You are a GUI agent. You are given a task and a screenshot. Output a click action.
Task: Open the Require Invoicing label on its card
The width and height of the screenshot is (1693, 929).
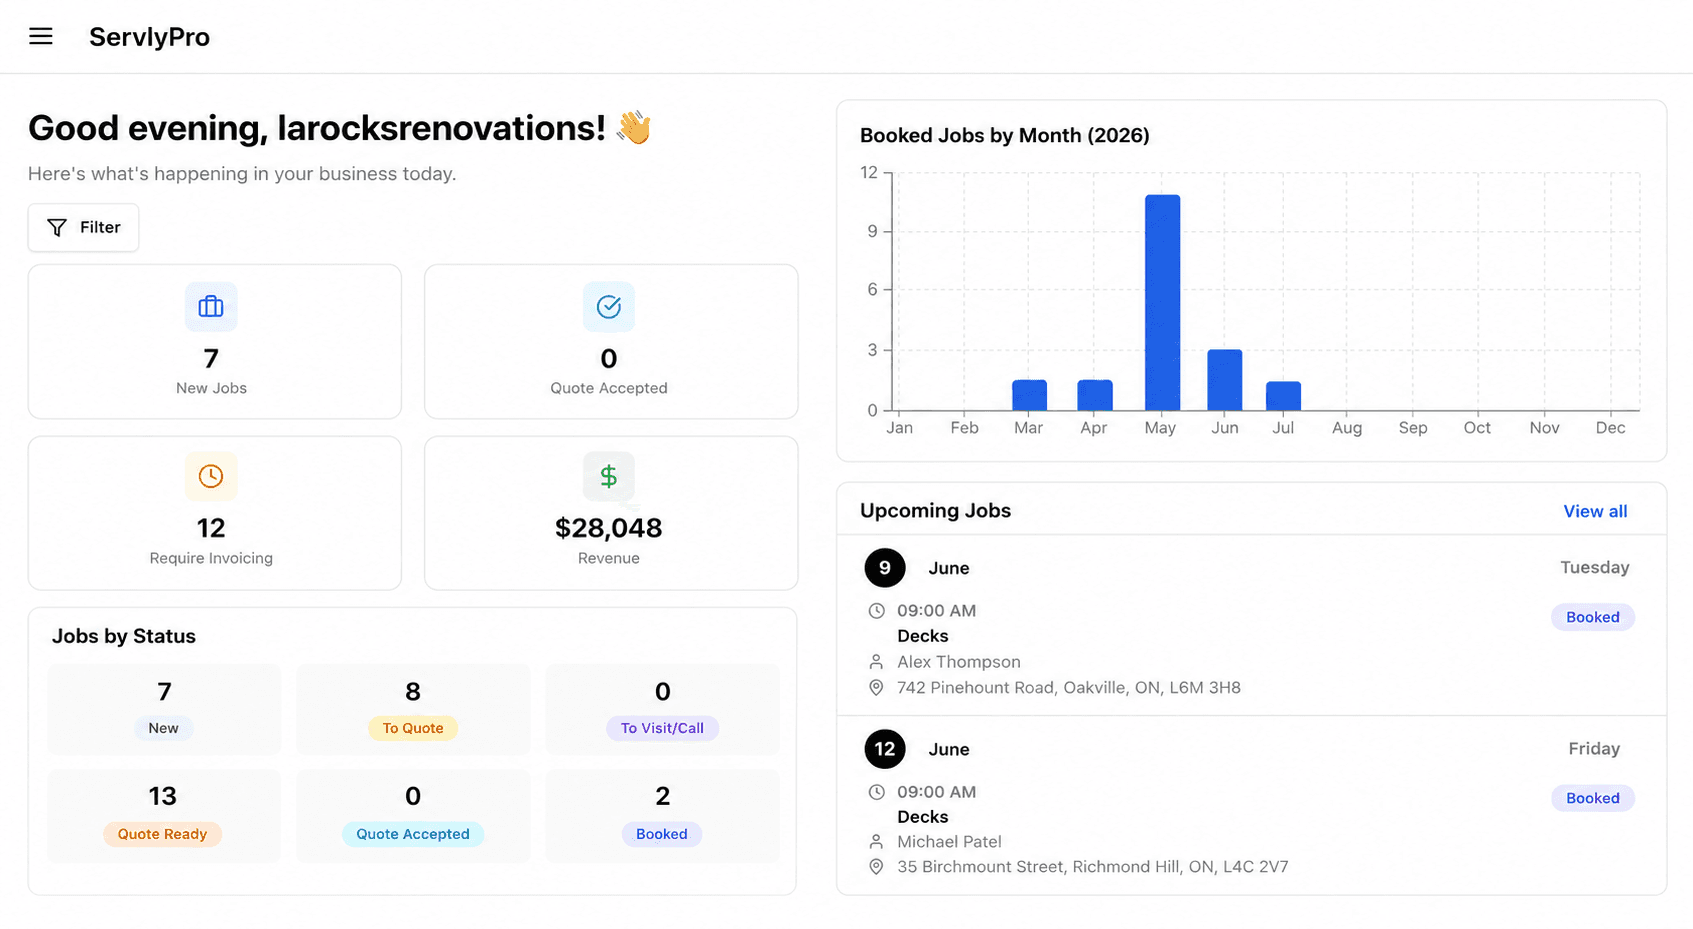pos(211,558)
